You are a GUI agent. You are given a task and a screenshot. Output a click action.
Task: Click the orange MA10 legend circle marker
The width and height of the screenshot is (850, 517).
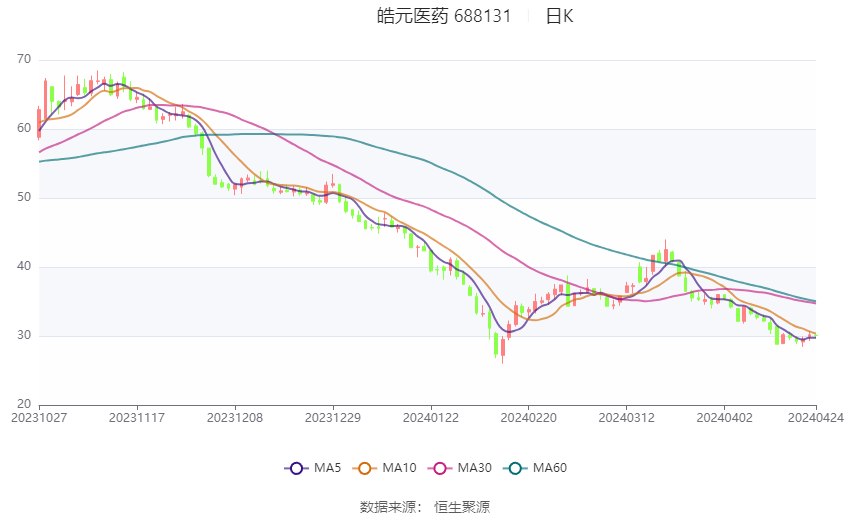[x=365, y=468]
